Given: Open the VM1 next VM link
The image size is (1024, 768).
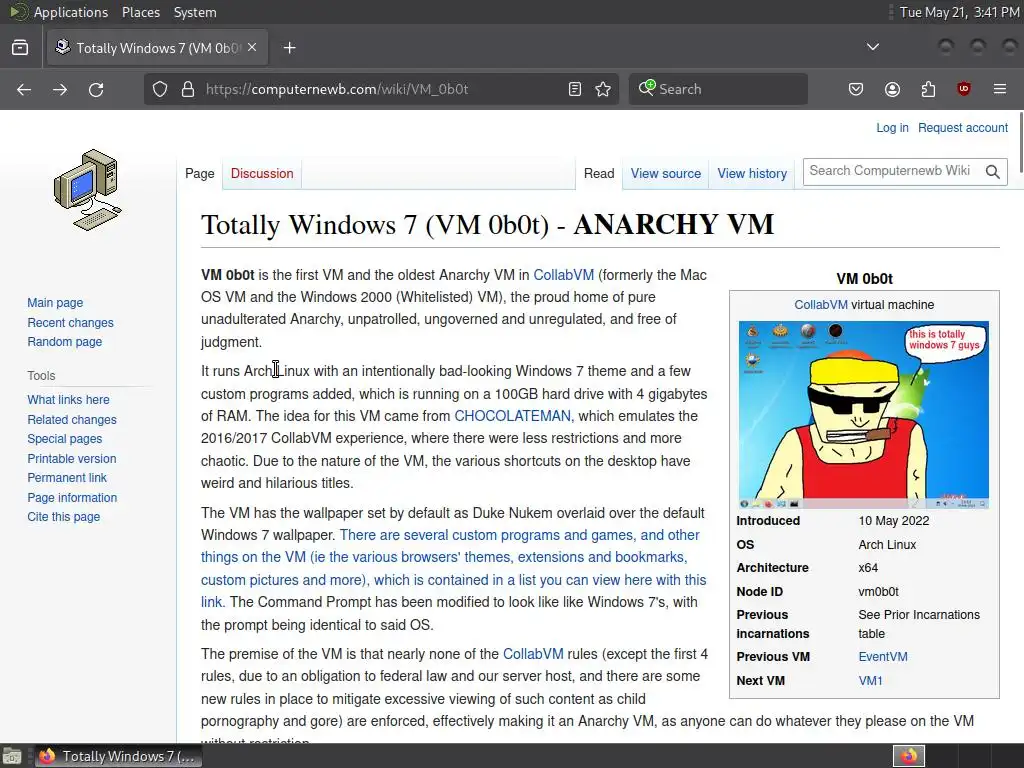Looking at the screenshot, I should pyautogui.click(x=870, y=680).
